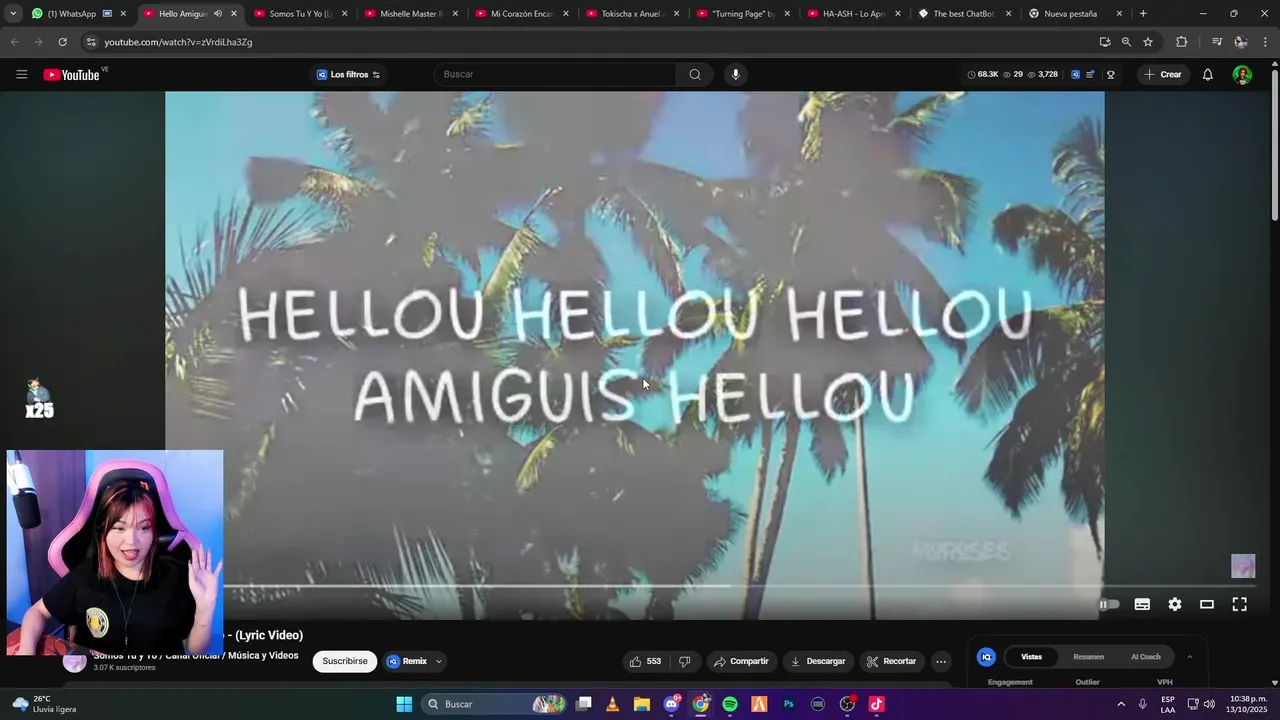
Task: Open Chrome media controls icon
Action: click(1217, 42)
